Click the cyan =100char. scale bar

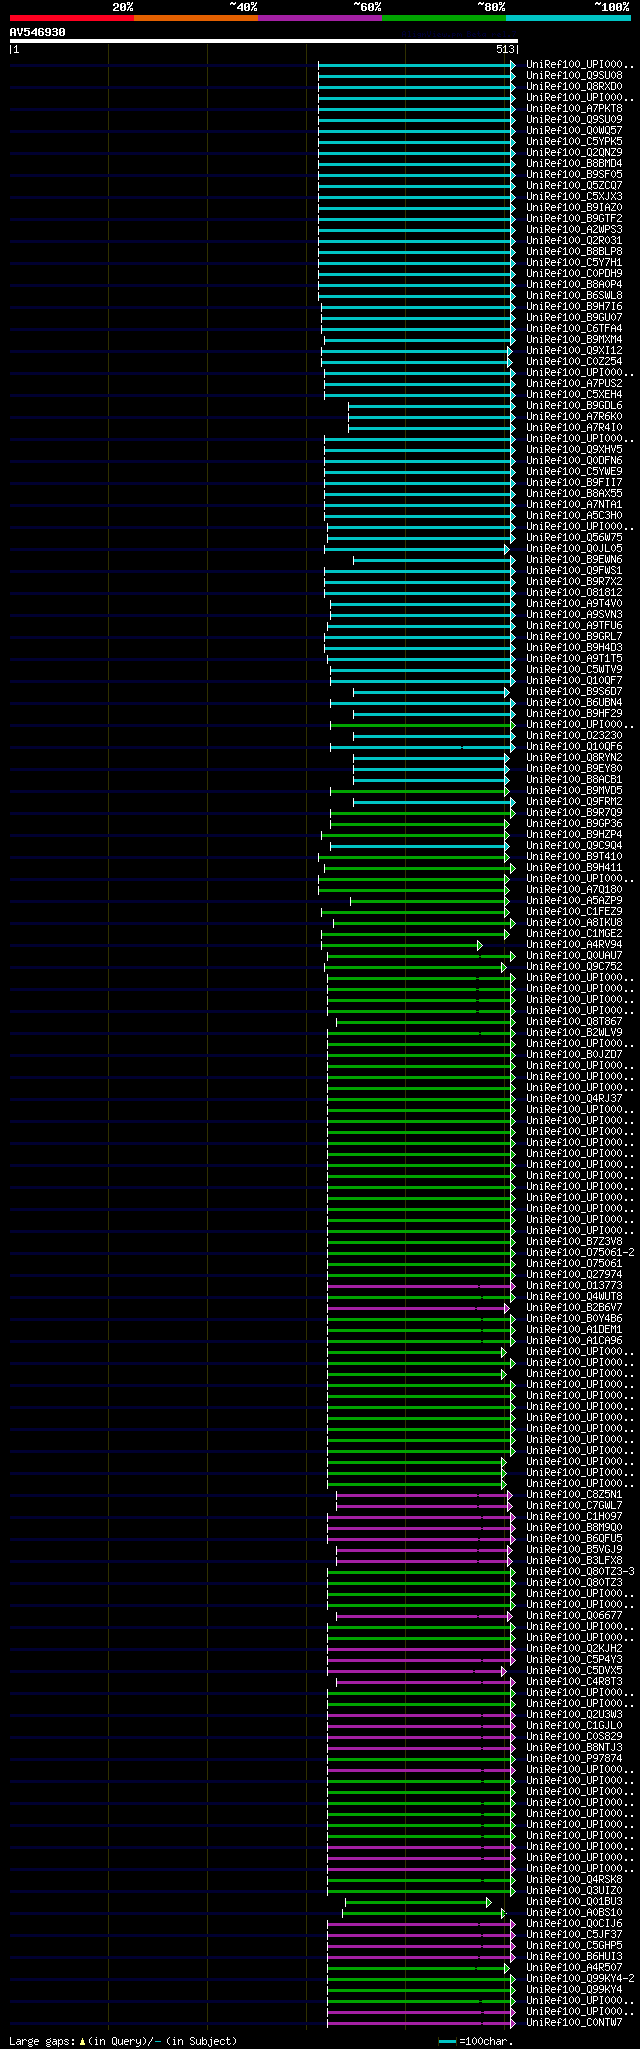[x=447, y=2042]
